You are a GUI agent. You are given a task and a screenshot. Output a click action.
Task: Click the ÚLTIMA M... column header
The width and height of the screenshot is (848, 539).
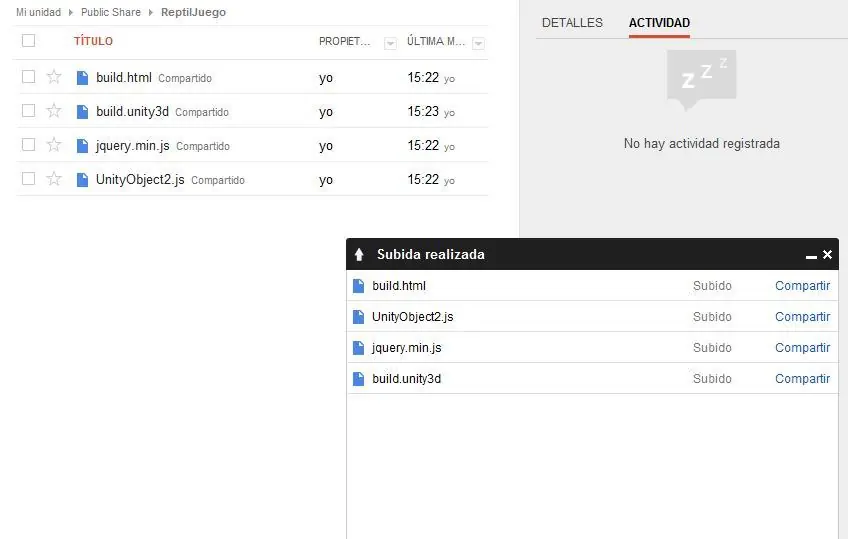[436, 41]
